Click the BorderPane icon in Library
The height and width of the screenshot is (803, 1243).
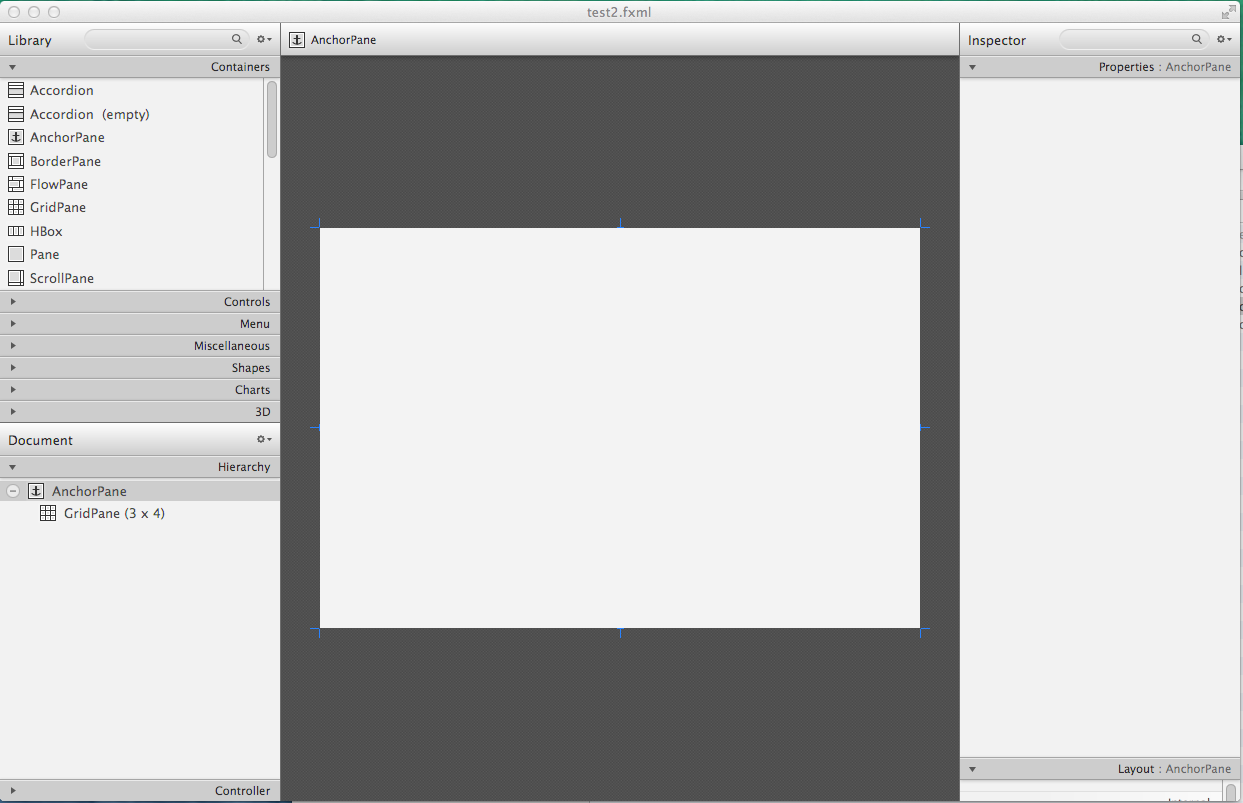point(16,161)
